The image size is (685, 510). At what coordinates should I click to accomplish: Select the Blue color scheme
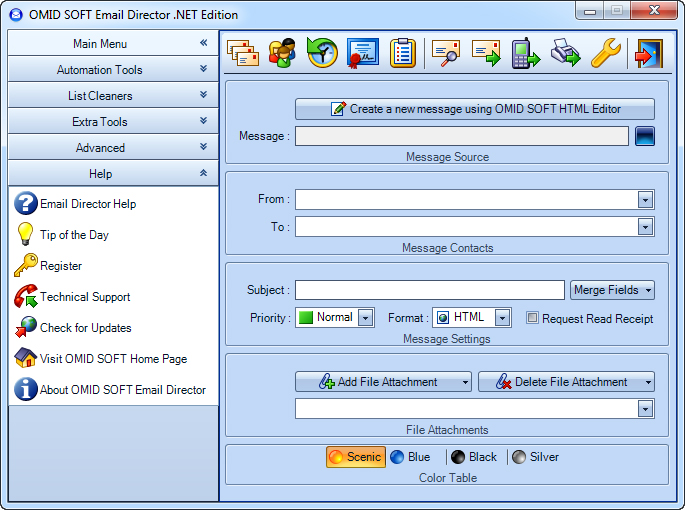(410, 457)
